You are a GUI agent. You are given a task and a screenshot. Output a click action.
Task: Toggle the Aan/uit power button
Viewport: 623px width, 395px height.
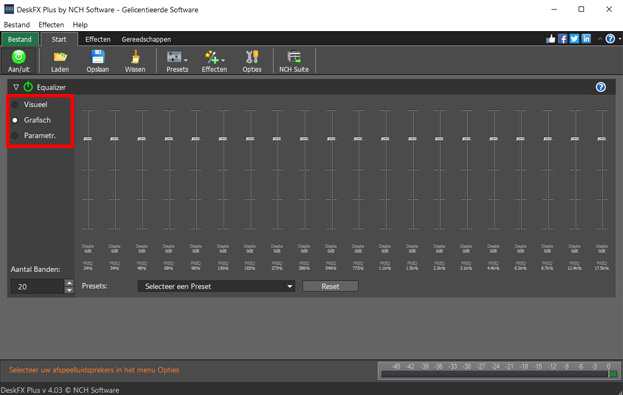click(x=19, y=61)
